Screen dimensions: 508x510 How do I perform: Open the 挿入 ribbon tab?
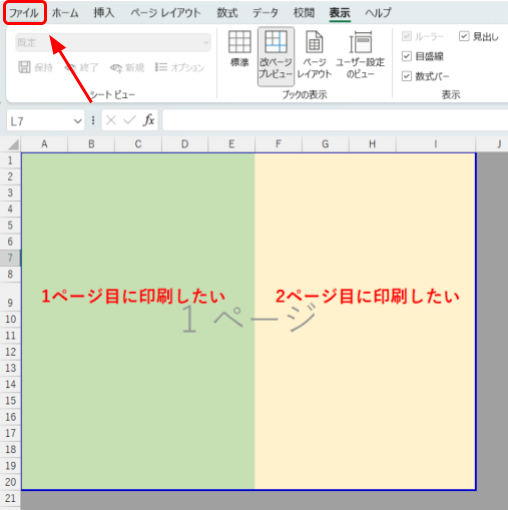coord(104,13)
